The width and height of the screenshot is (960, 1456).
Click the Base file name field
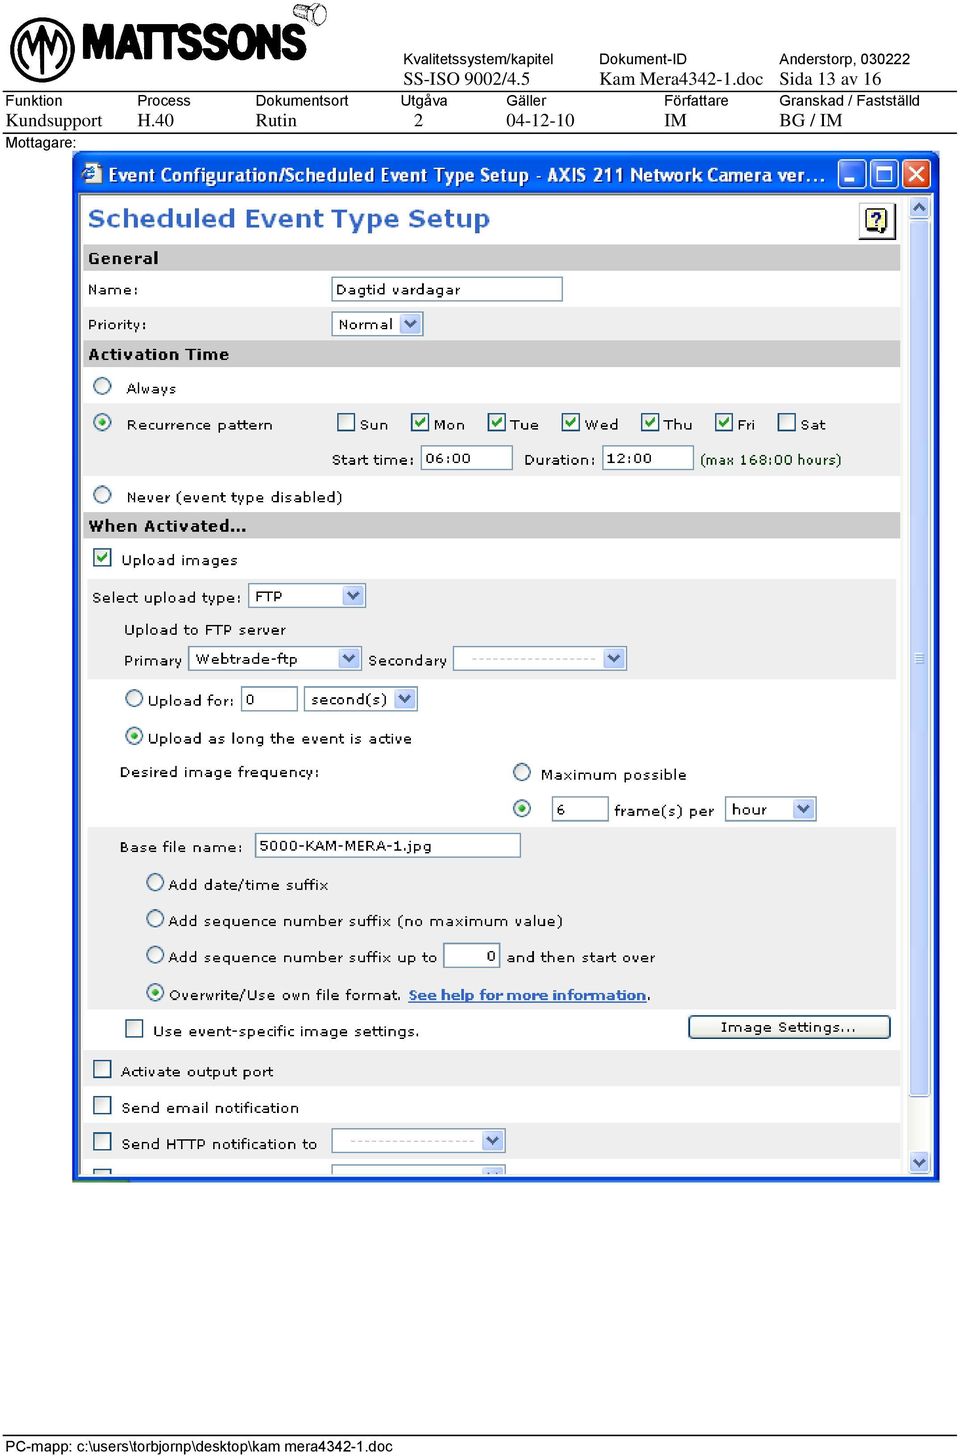pos(388,846)
